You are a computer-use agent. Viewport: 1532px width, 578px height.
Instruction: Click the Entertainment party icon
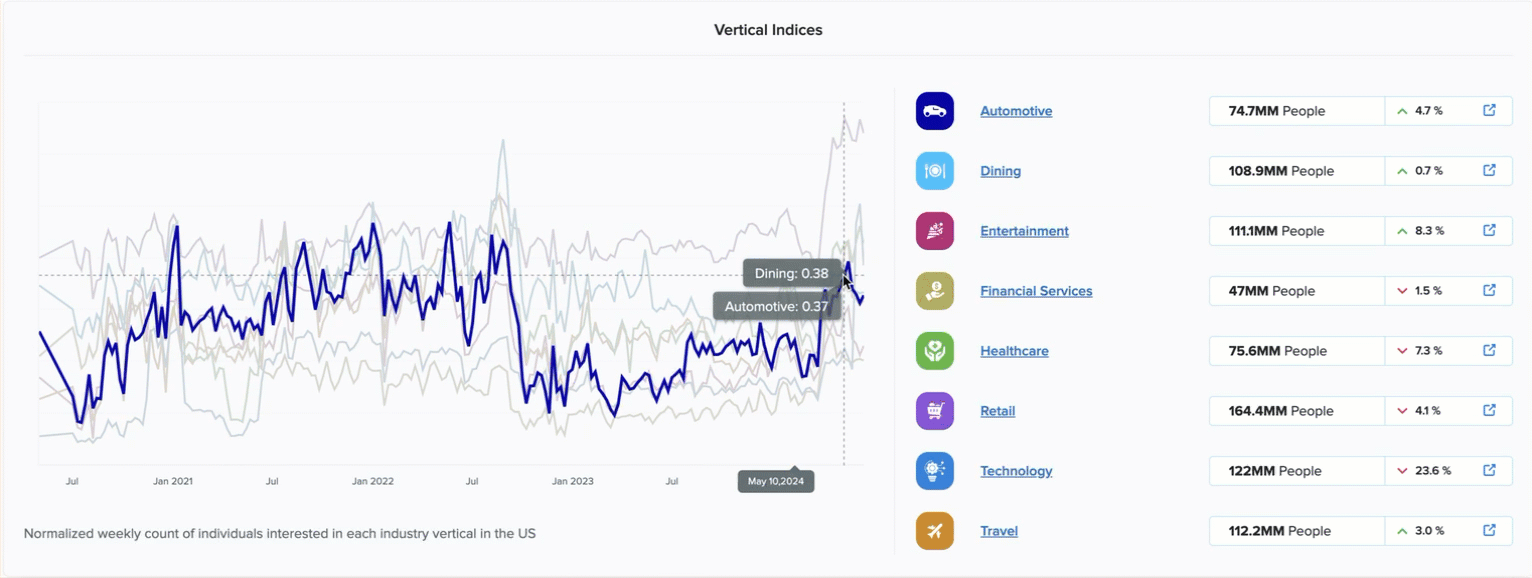(935, 231)
